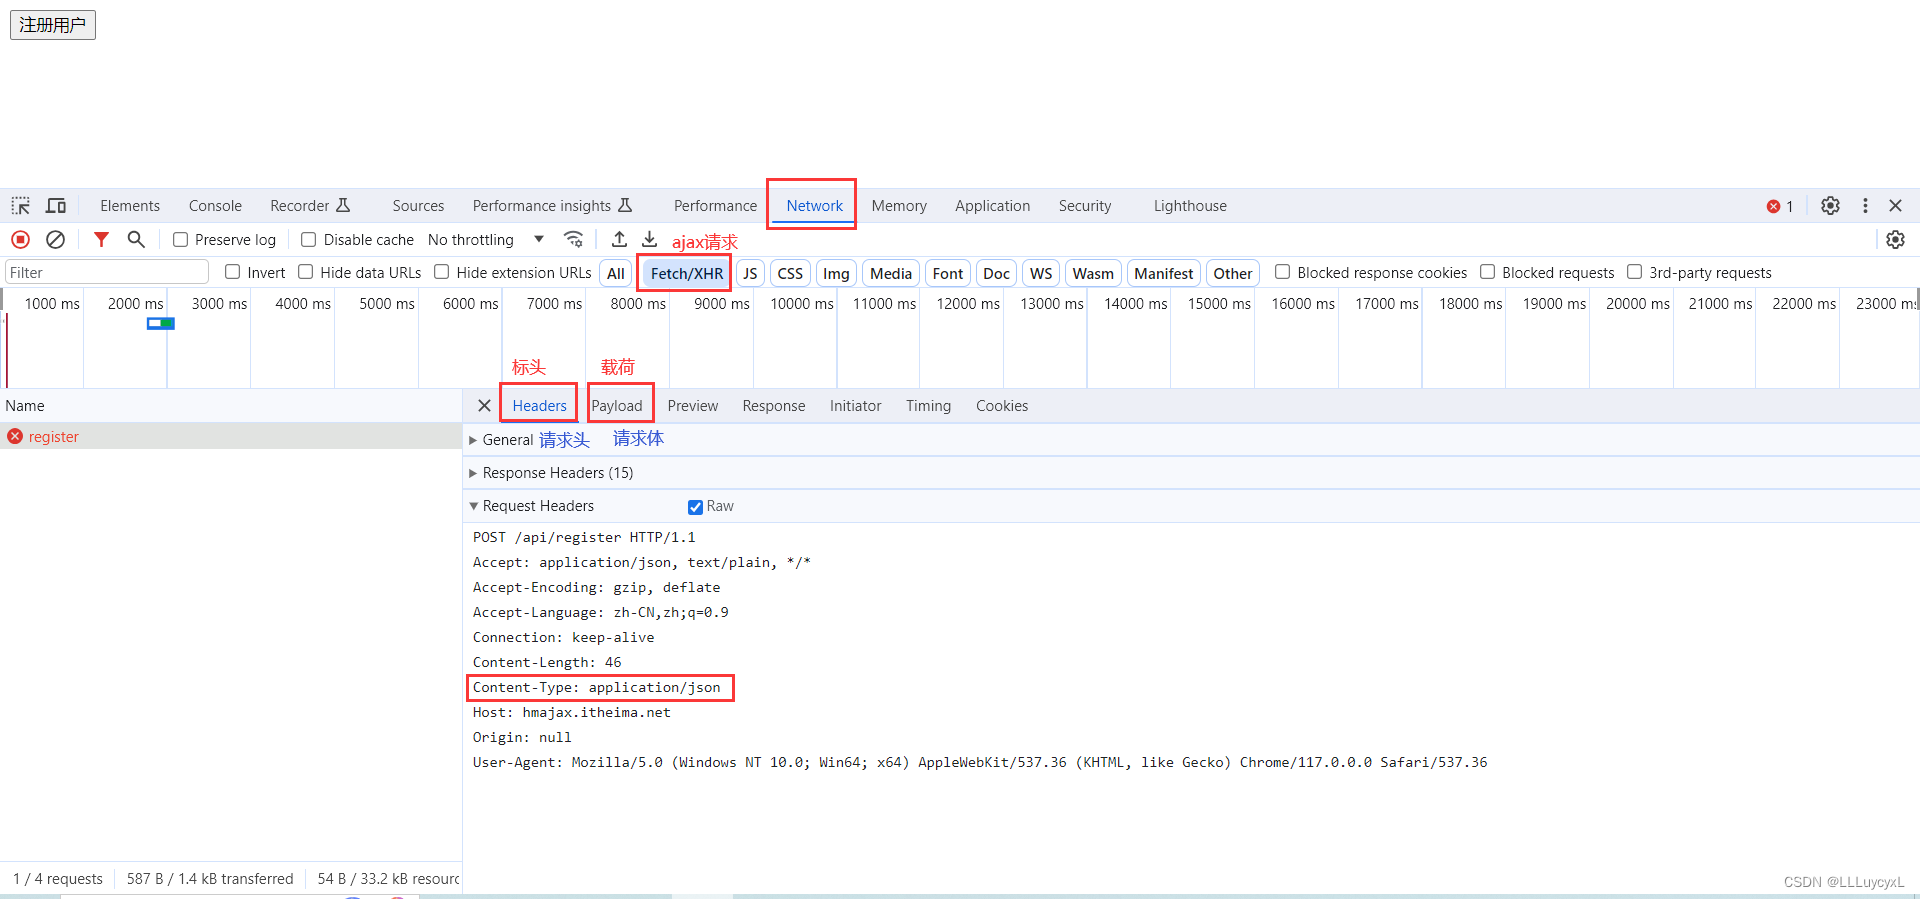Filter requests by Doc
Screen dimensions: 1920x899
click(x=996, y=273)
